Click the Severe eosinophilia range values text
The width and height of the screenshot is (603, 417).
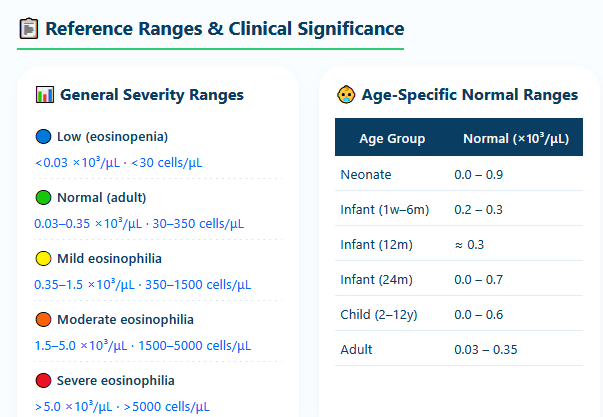[122, 406]
